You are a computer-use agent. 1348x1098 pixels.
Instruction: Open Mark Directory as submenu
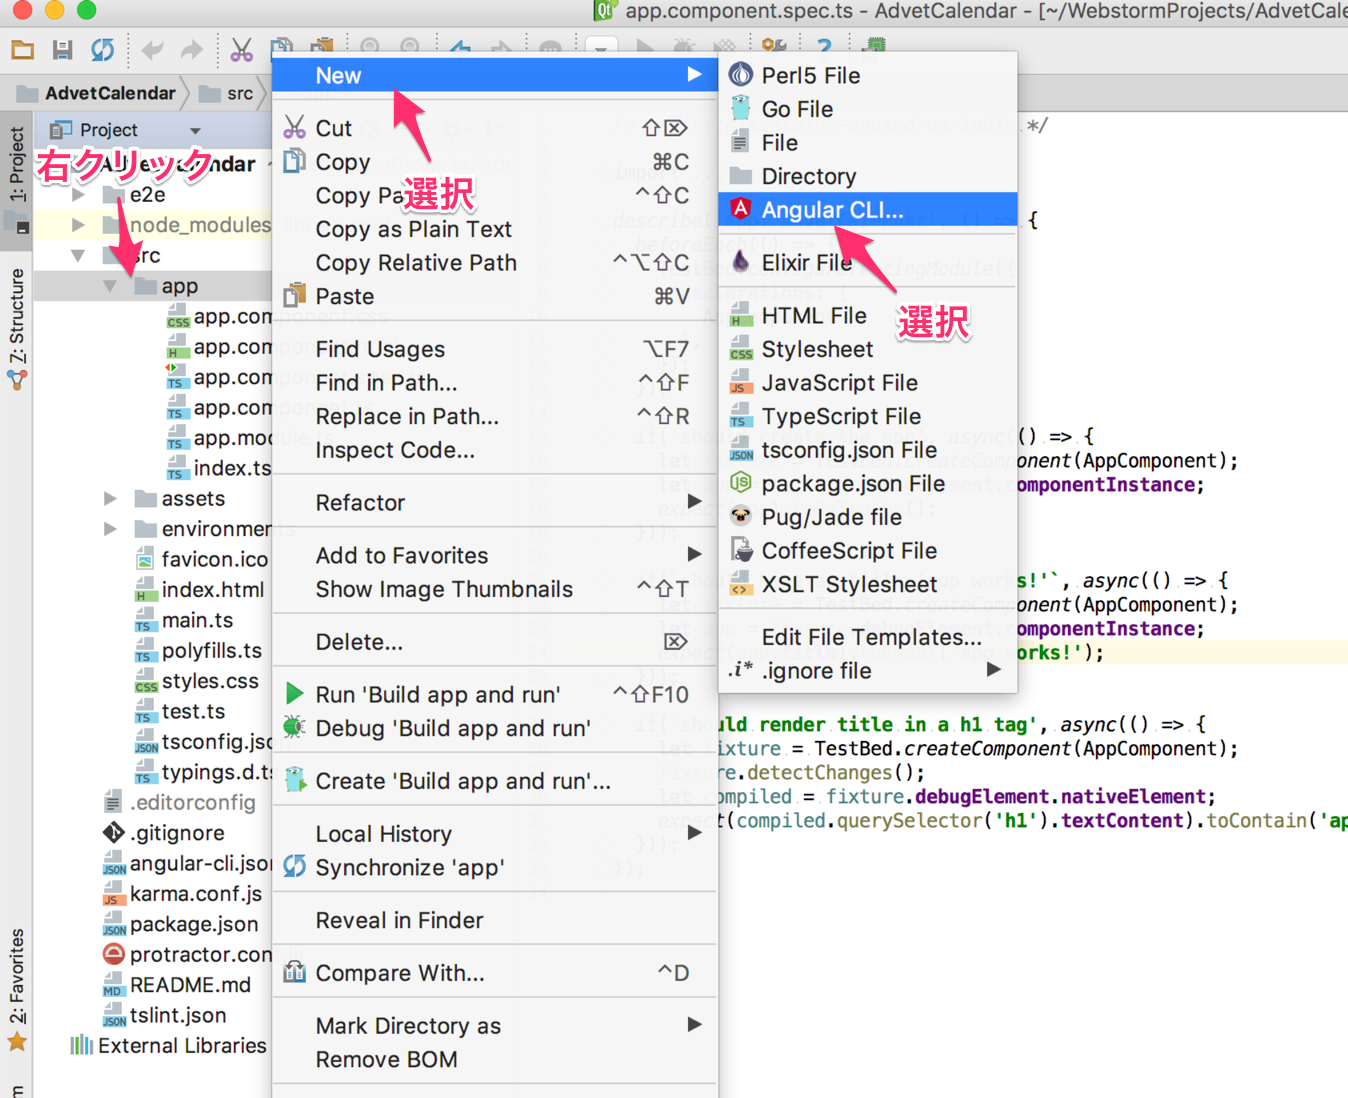coord(495,1026)
